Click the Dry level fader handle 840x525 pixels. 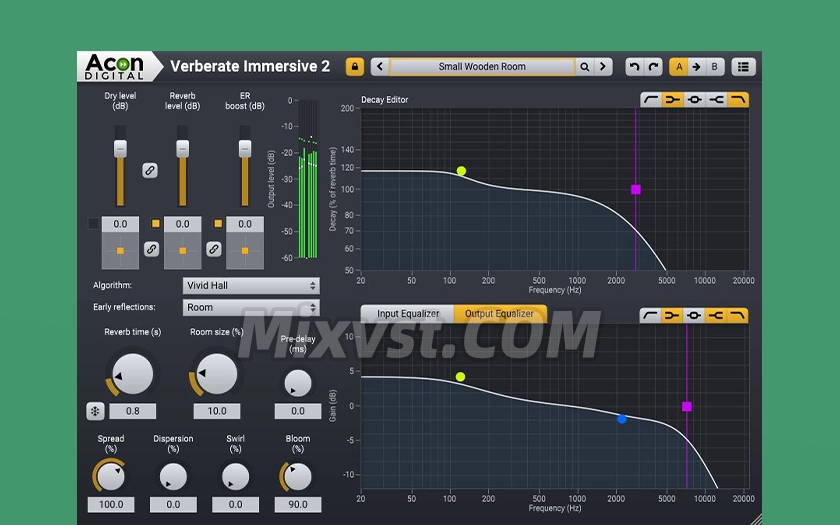[121, 148]
